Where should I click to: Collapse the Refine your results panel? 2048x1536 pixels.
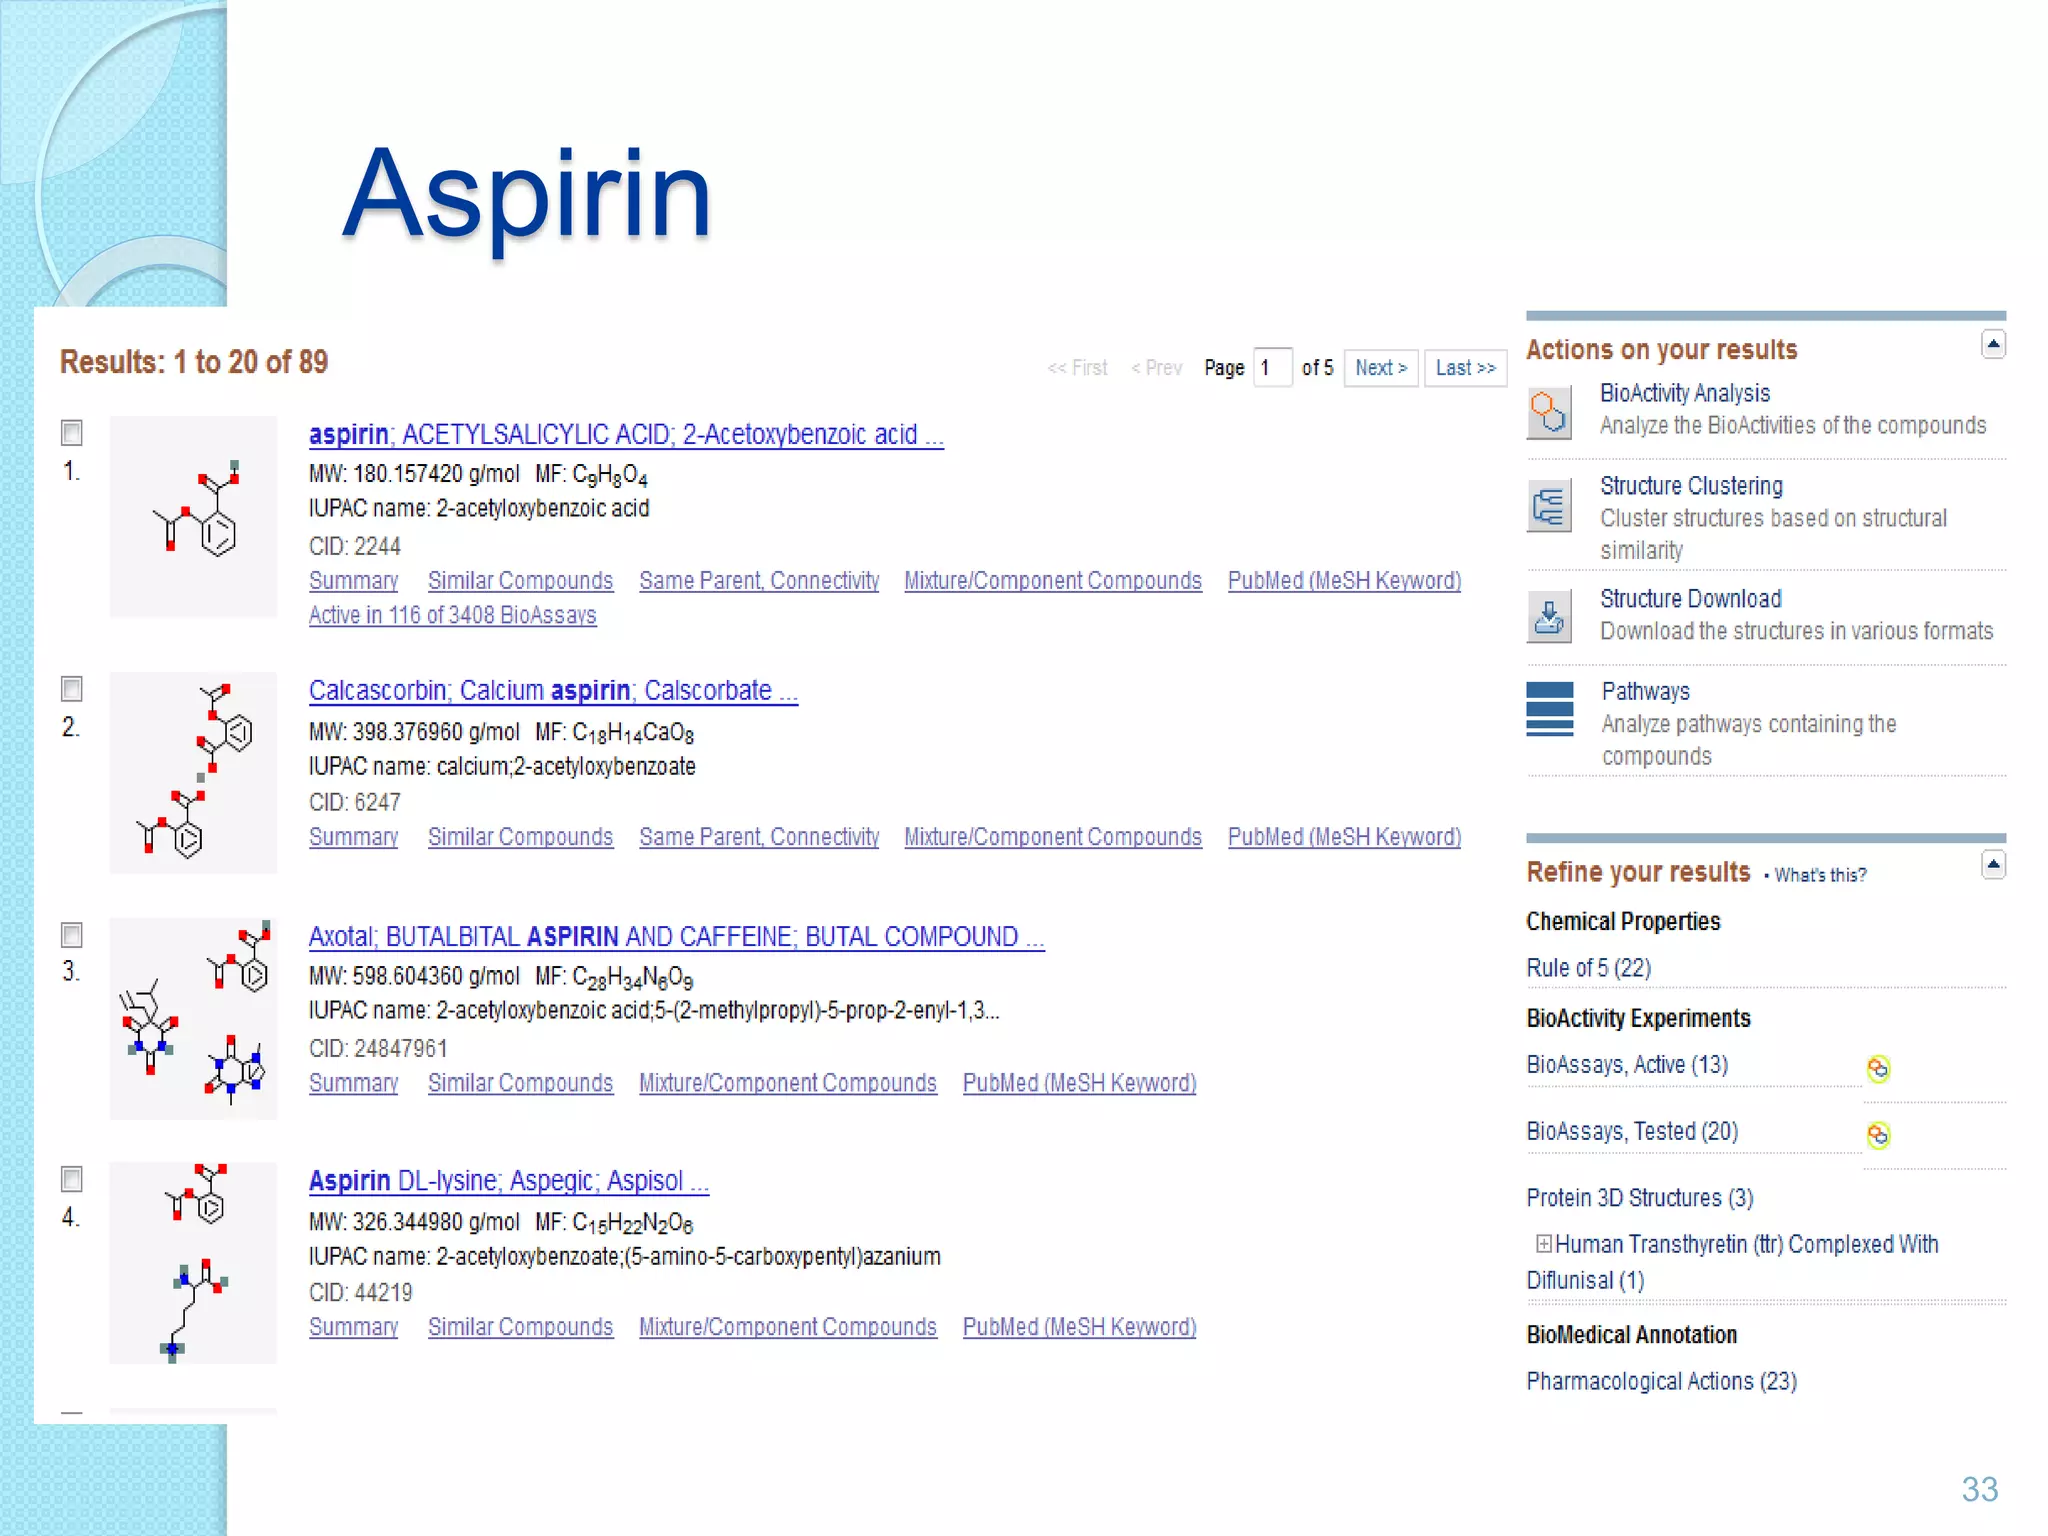coord(1992,865)
